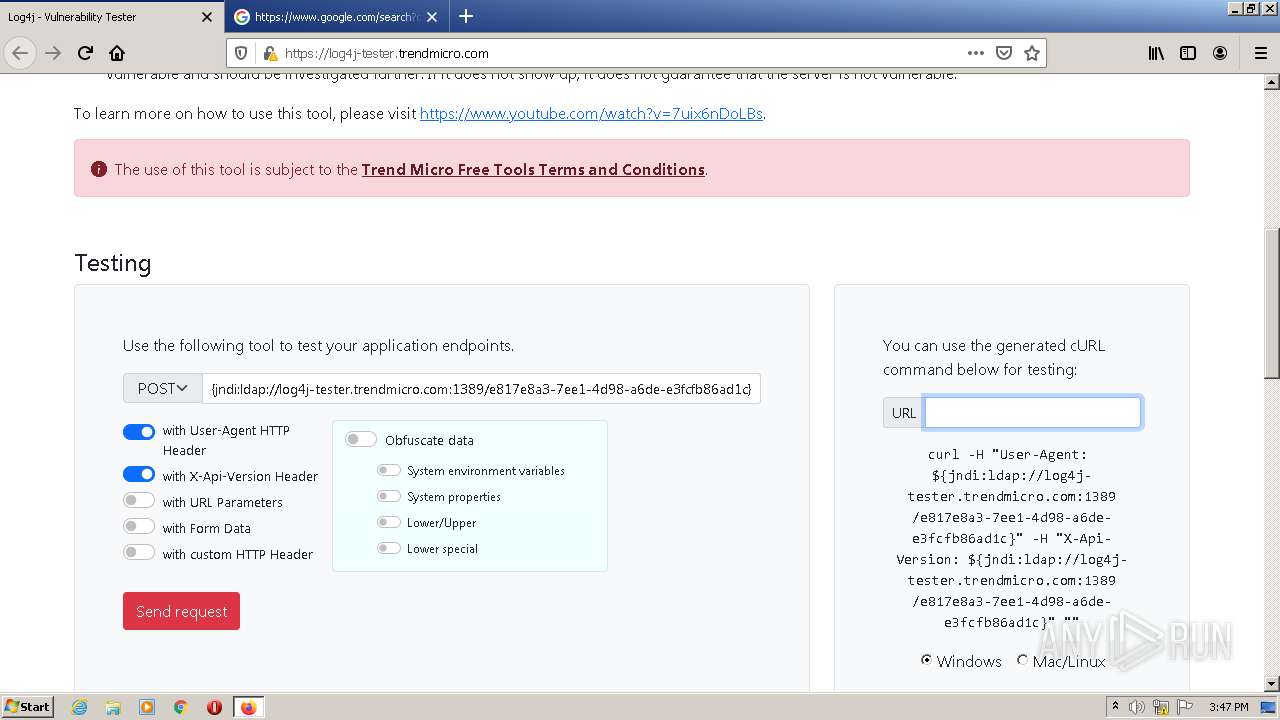Save page to Pocket

click(x=1004, y=53)
